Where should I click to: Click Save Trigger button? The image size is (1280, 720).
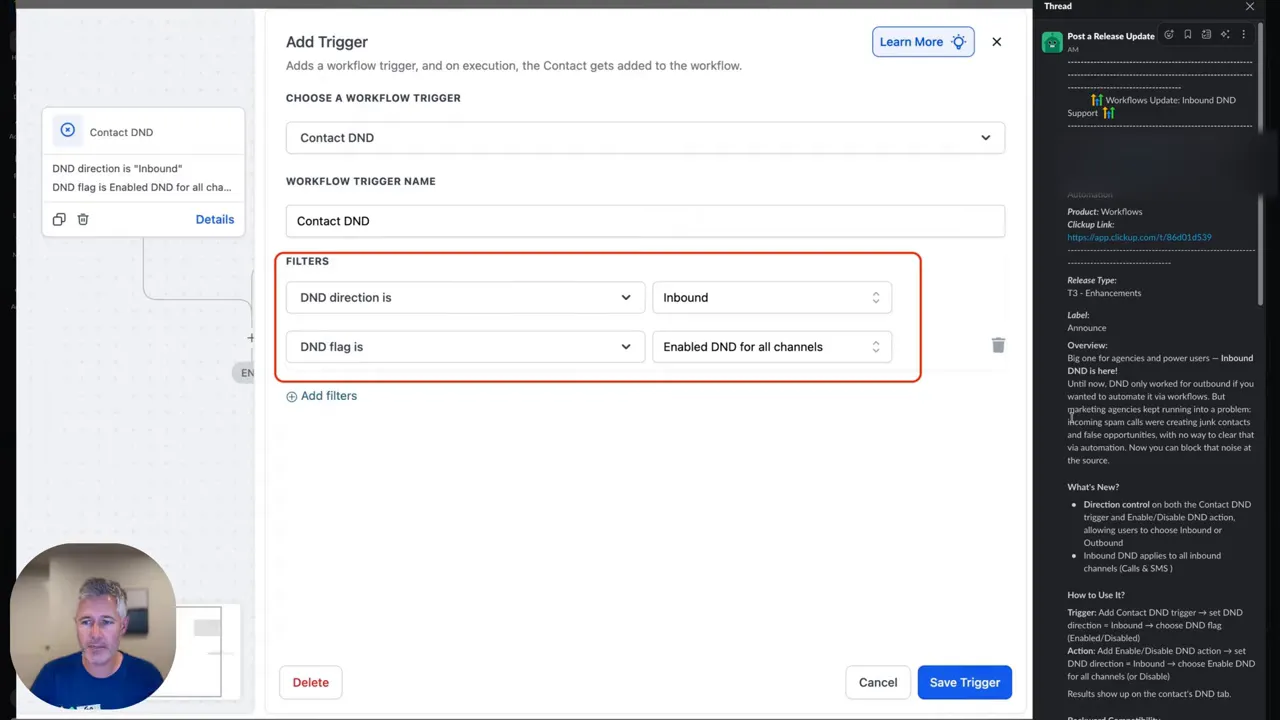(965, 682)
